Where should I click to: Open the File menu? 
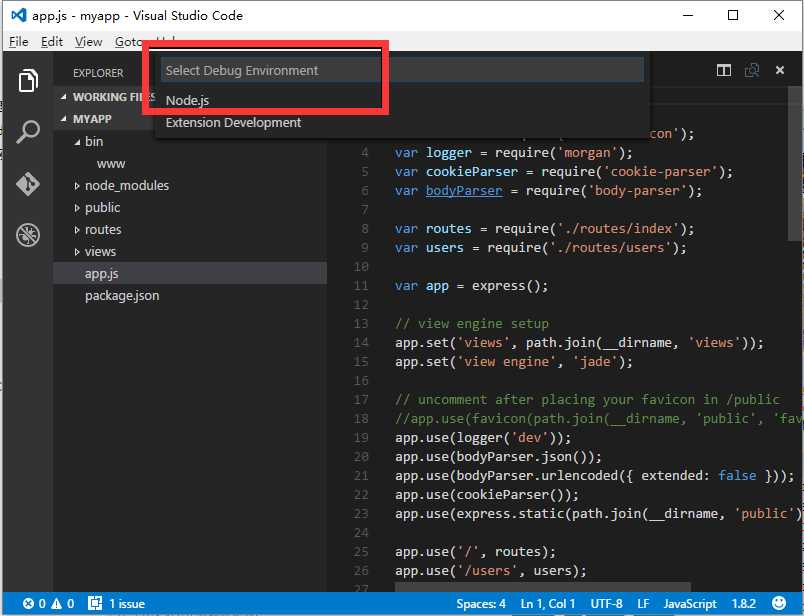coord(18,42)
